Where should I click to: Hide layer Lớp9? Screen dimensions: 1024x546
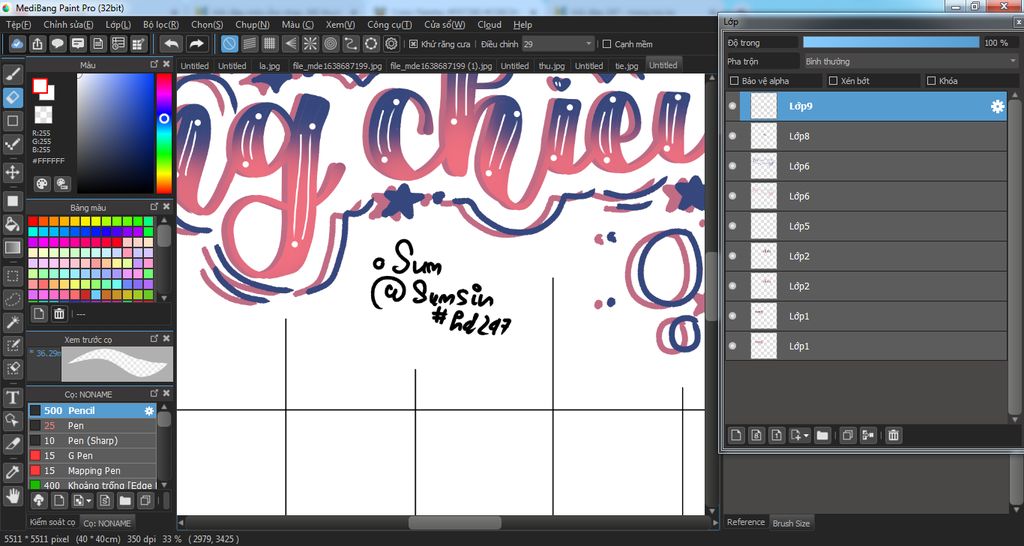(732, 106)
